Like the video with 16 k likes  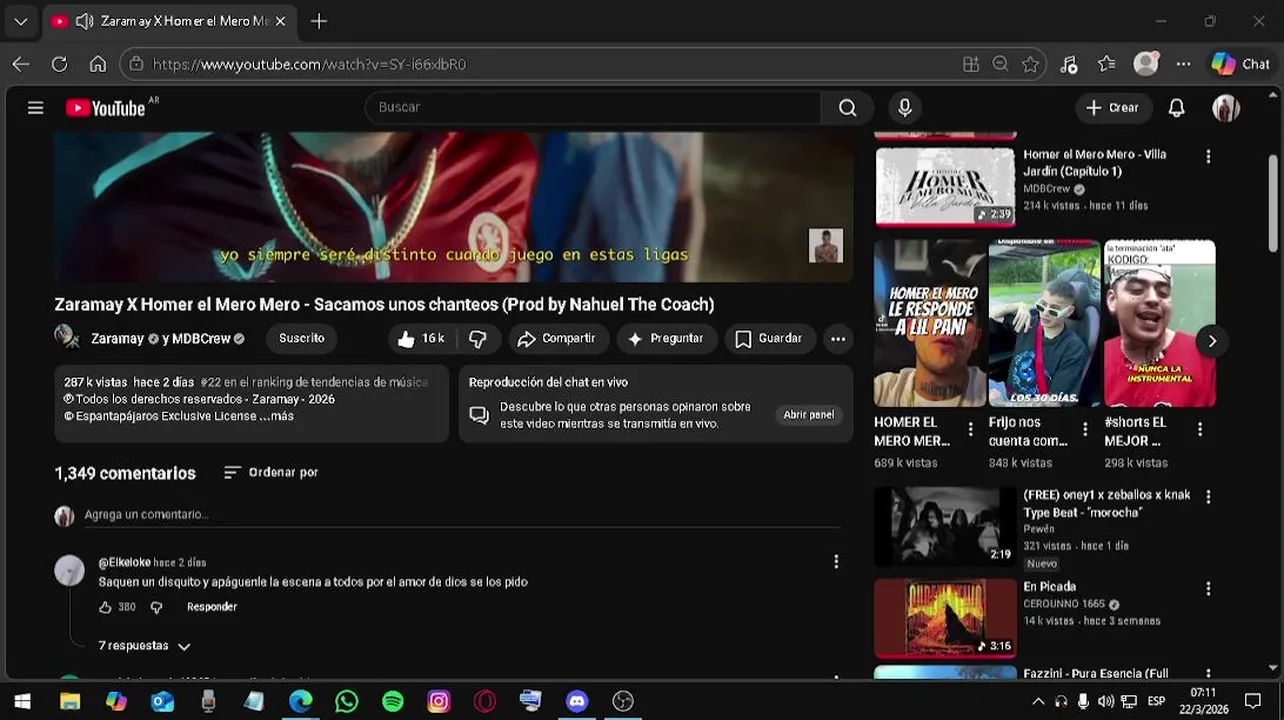420,339
